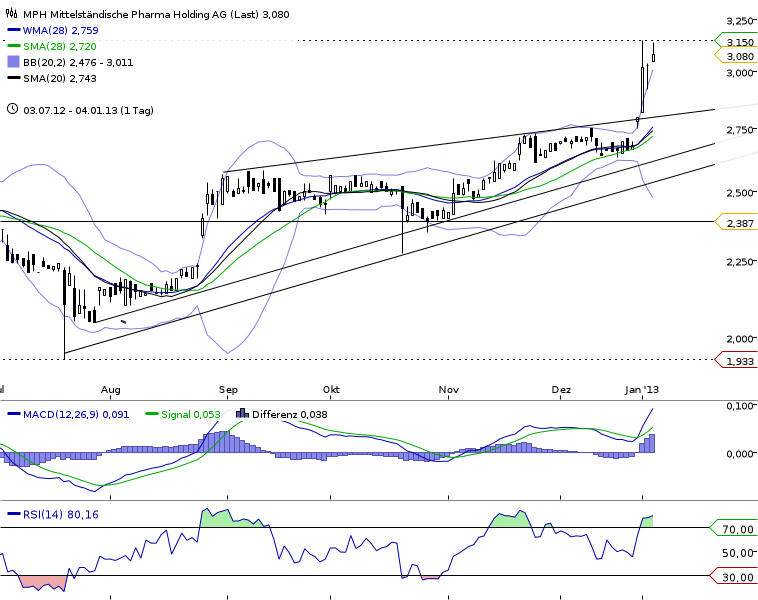Click the RSI 30,00 oversold level marker

pyautogui.click(x=735, y=577)
